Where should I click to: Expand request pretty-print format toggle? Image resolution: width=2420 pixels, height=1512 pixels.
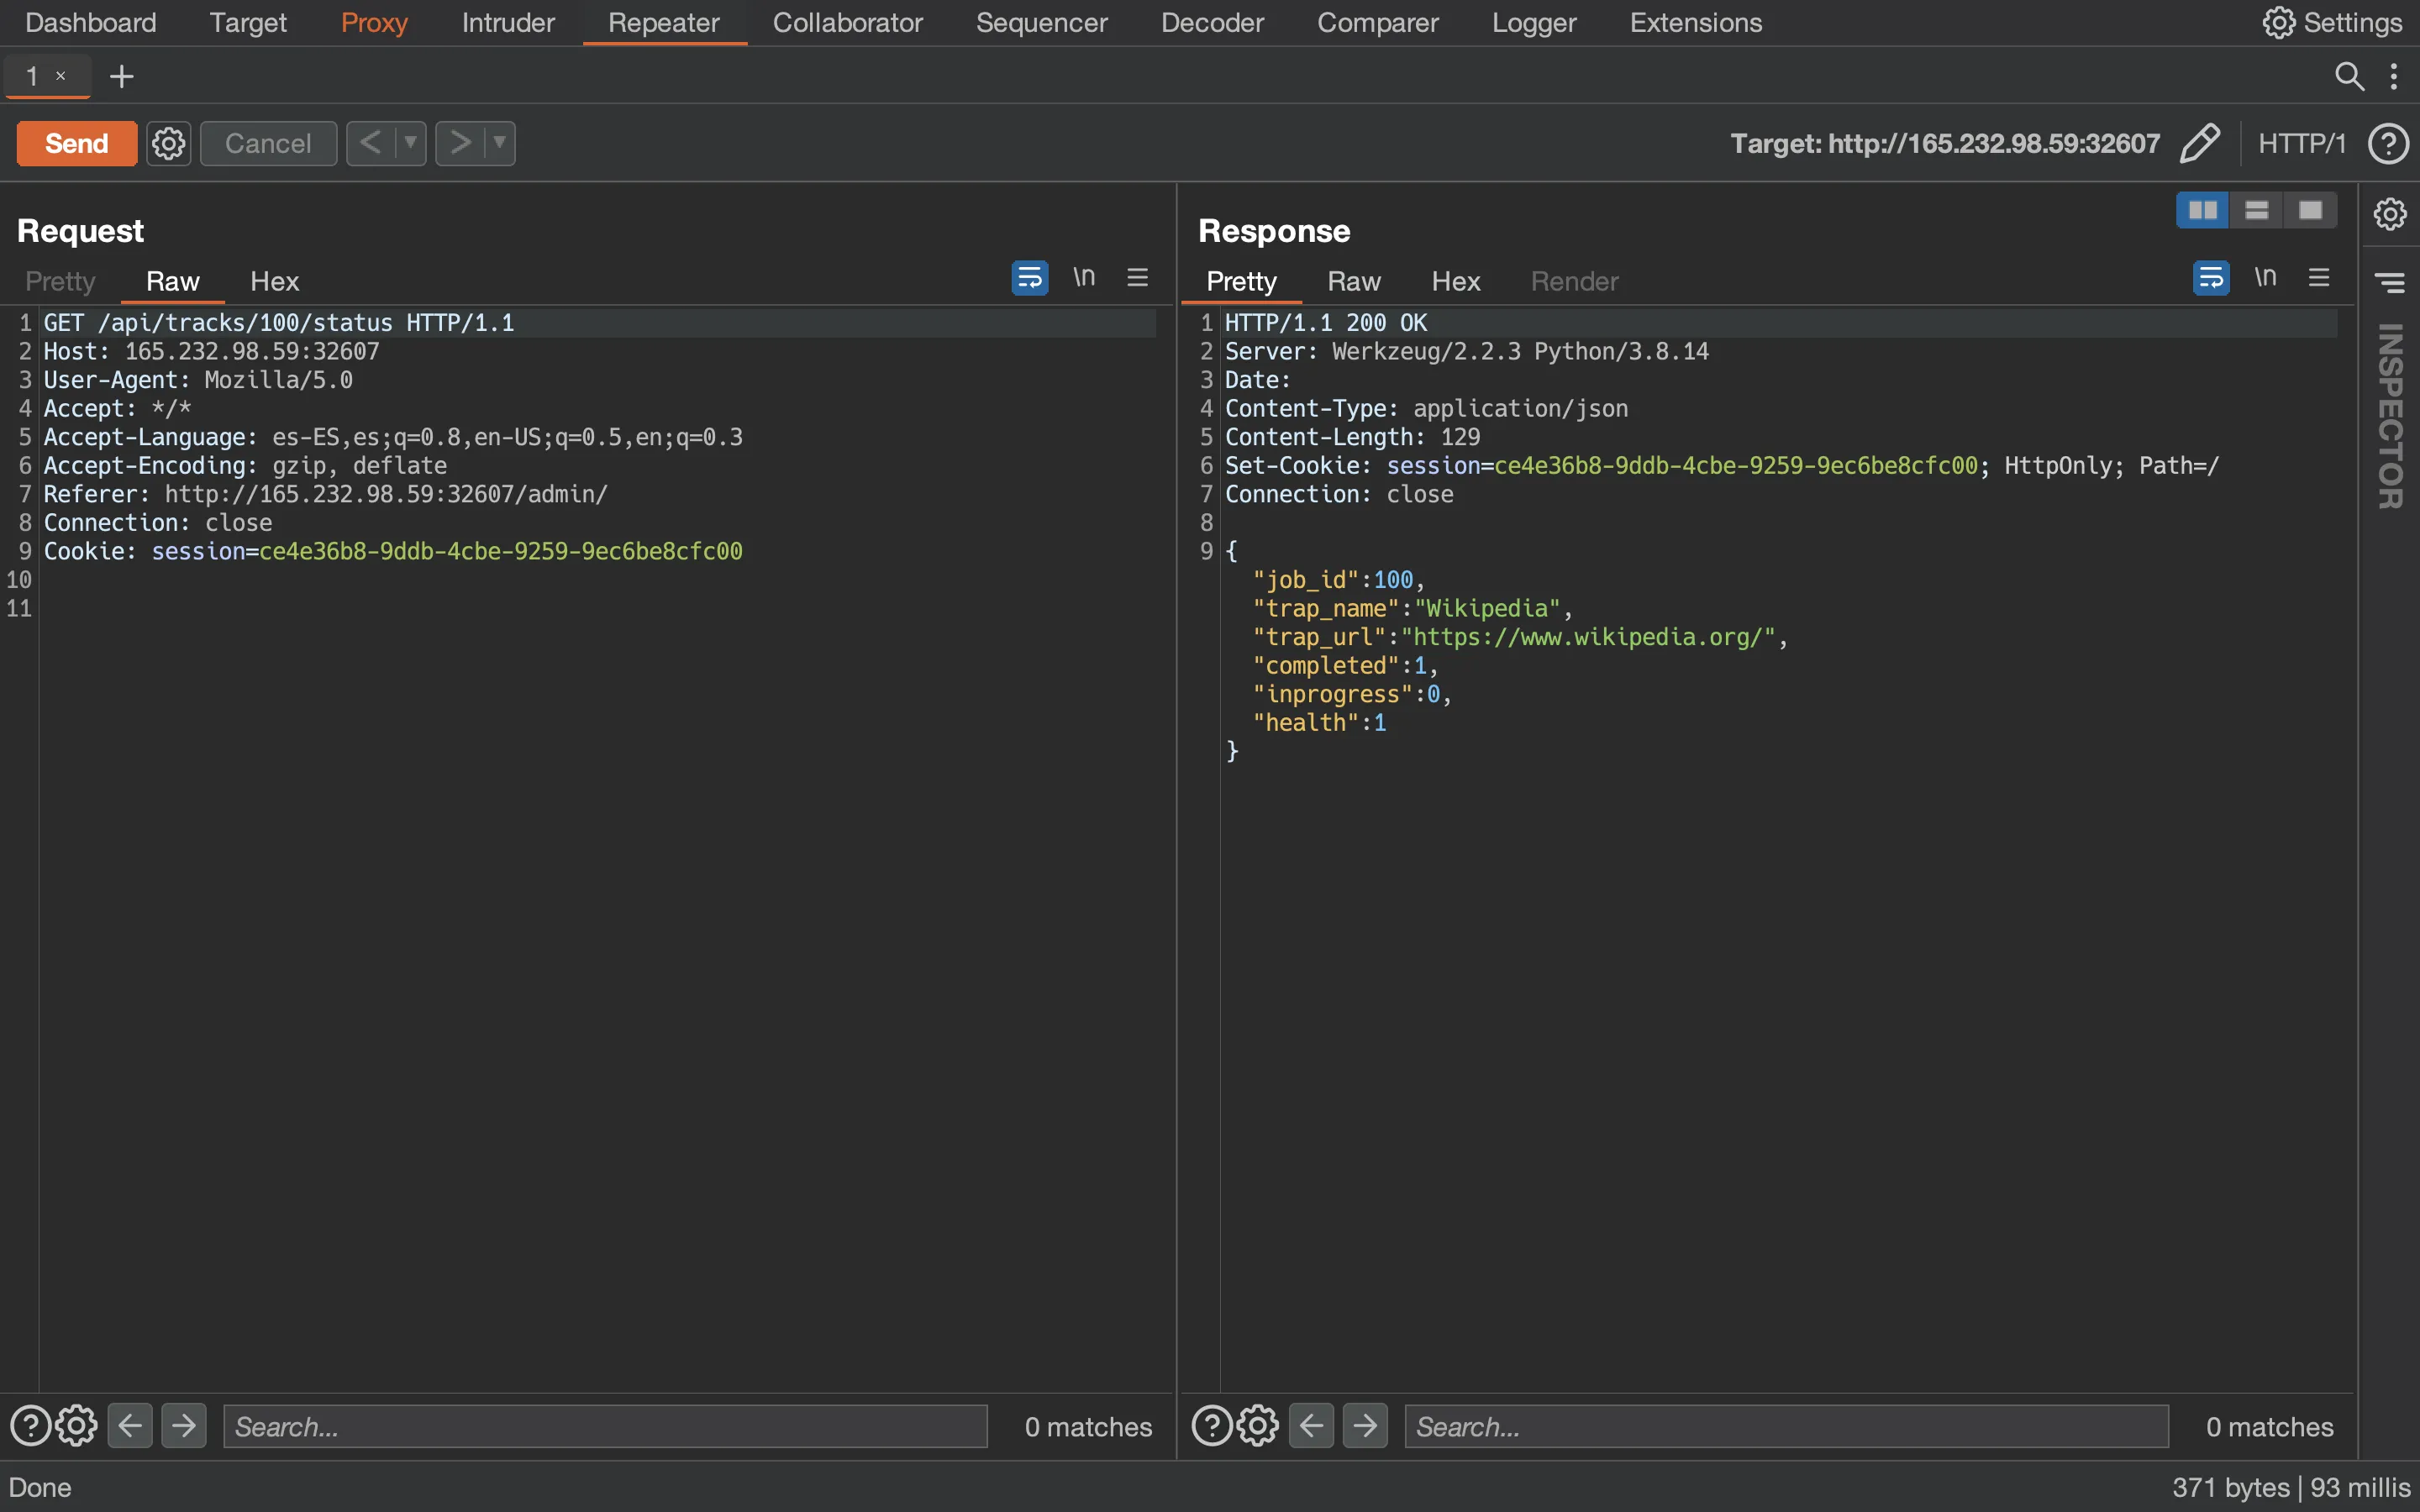point(1029,277)
